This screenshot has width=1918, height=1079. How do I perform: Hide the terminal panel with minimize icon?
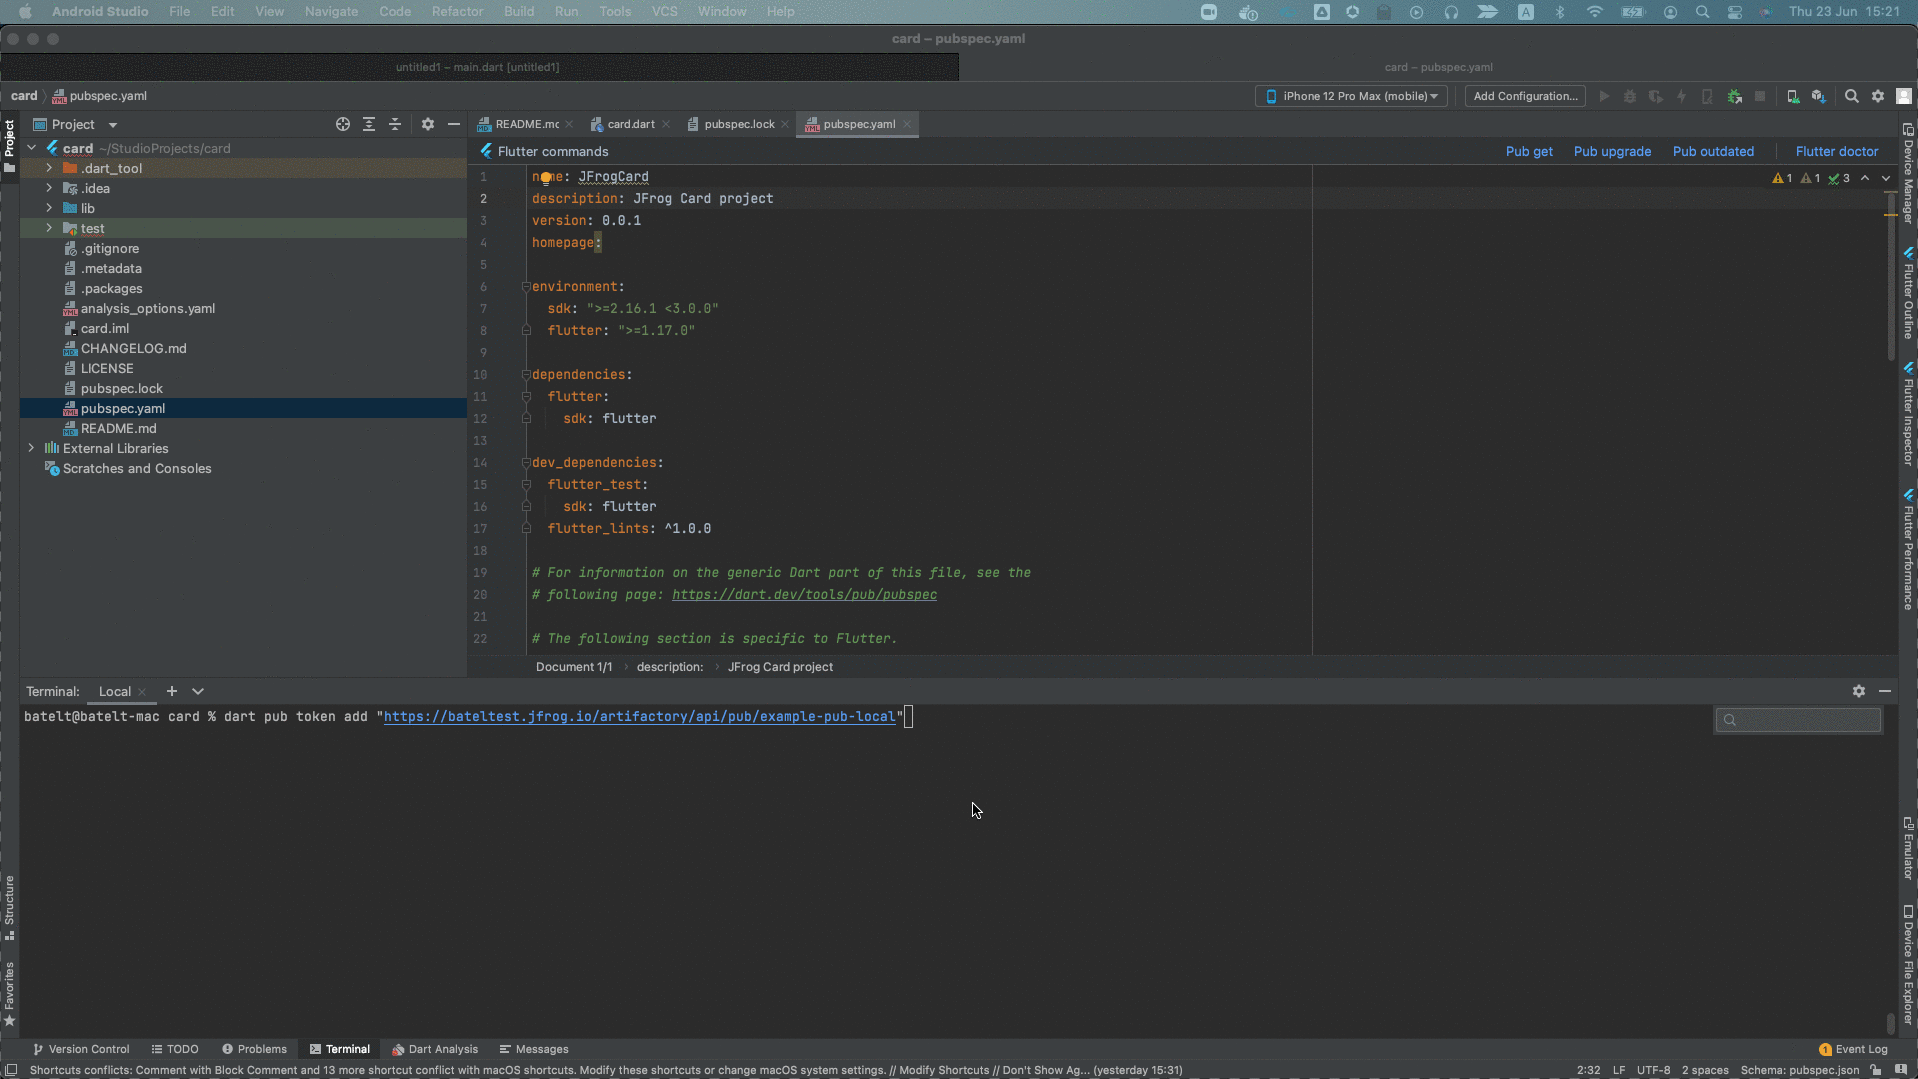point(1885,691)
